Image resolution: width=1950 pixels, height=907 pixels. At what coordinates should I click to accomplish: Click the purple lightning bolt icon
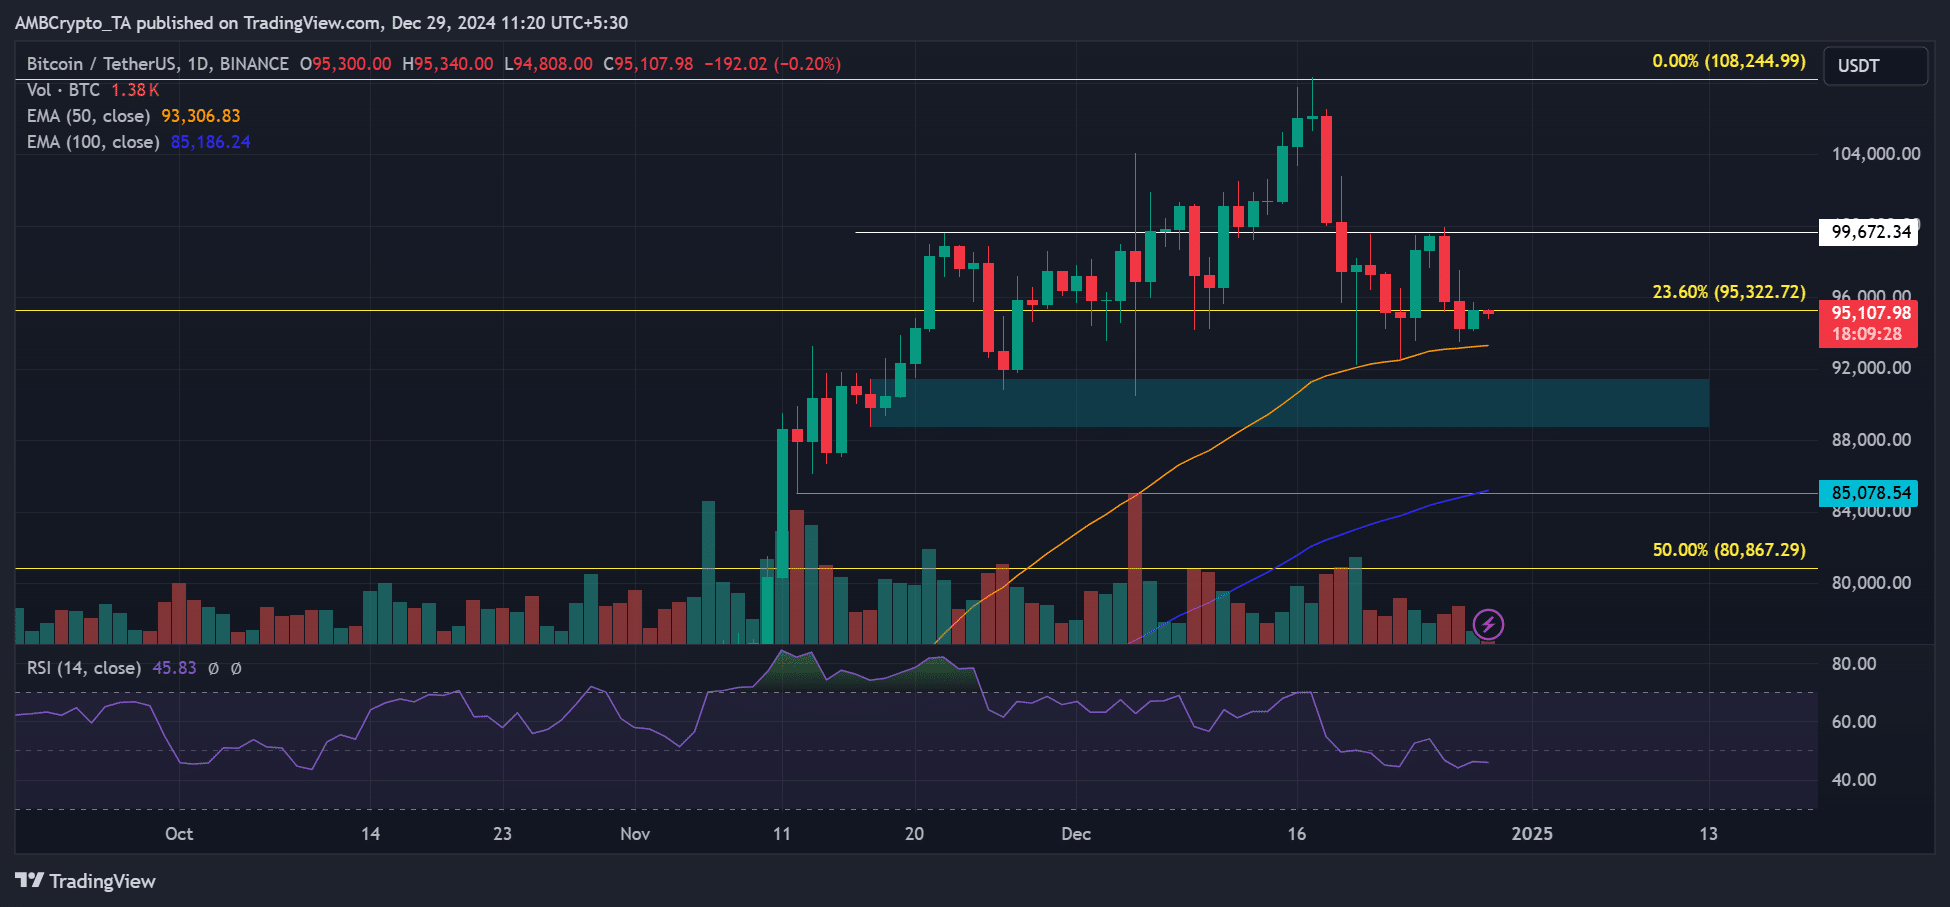(x=1488, y=625)
